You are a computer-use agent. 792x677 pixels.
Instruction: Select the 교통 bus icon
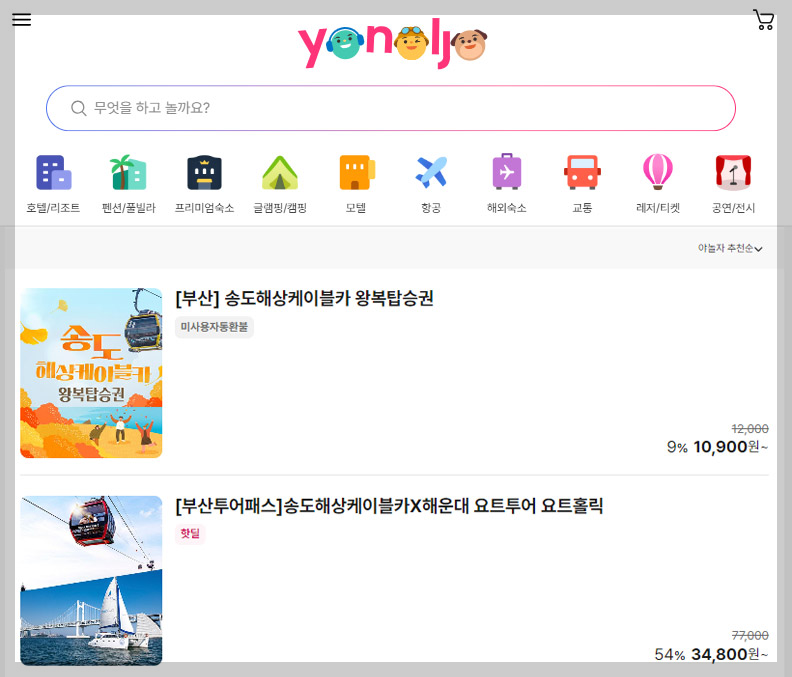(582, 172)
